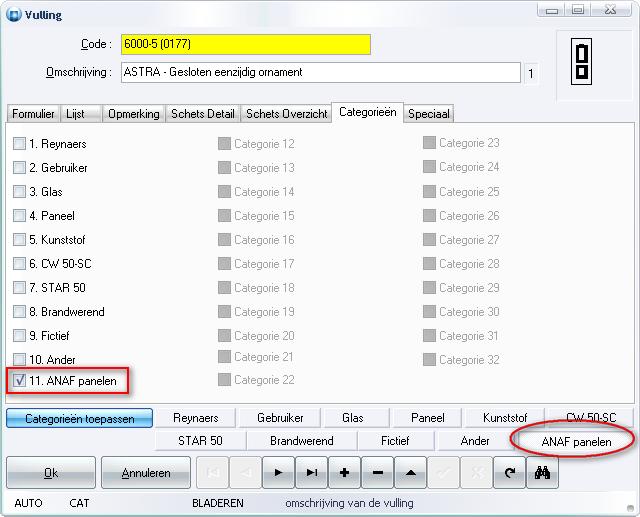Image resolution: width=640 pixels, height=517 pixels.
Task: Open the Opmerking tab
Action: [134, 113]
